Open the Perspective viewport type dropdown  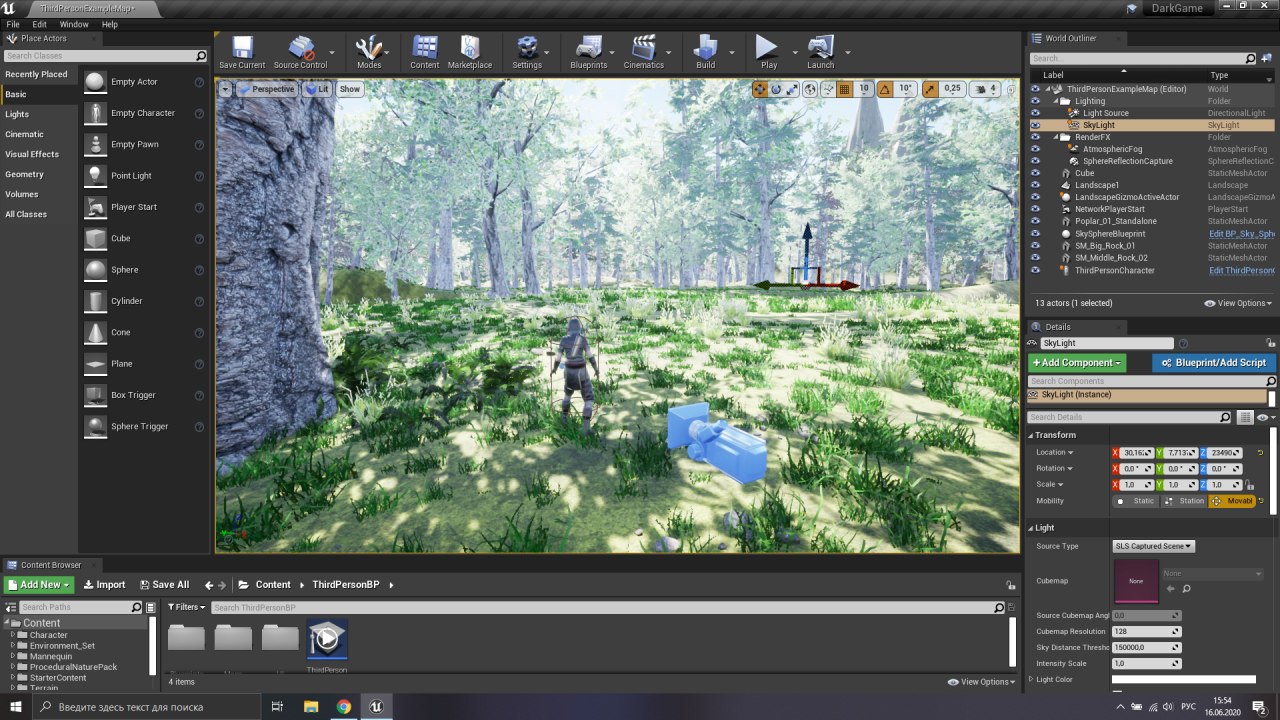266,89
